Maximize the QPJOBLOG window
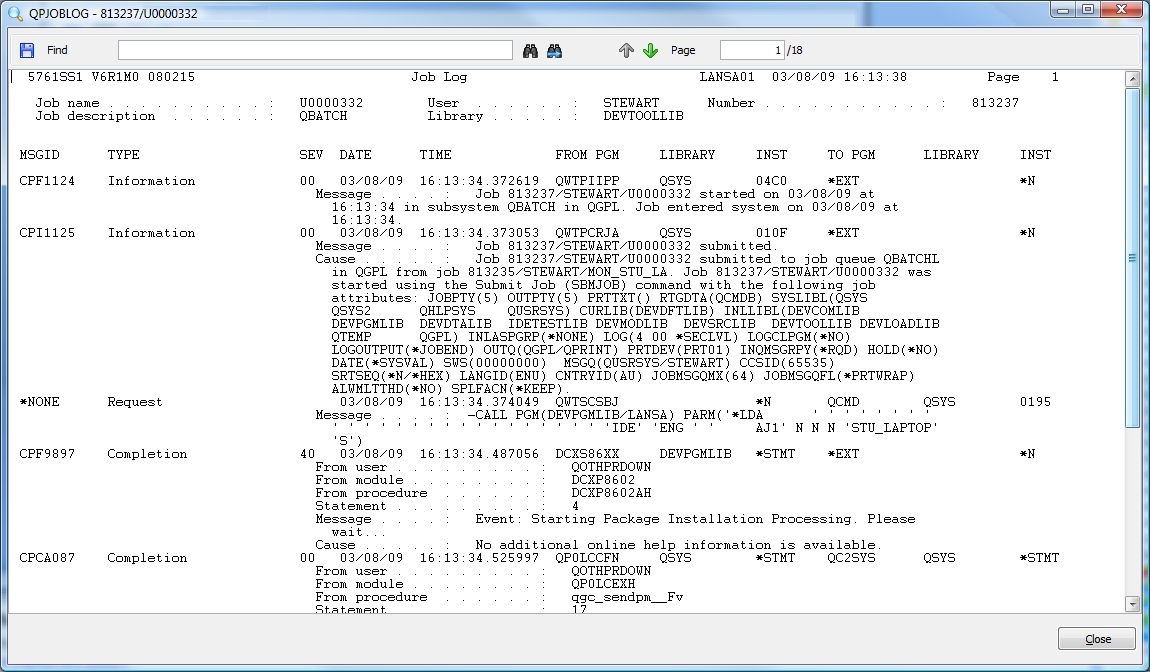This screenshot has height=672, width=1150. click(x=1088, y=10)
